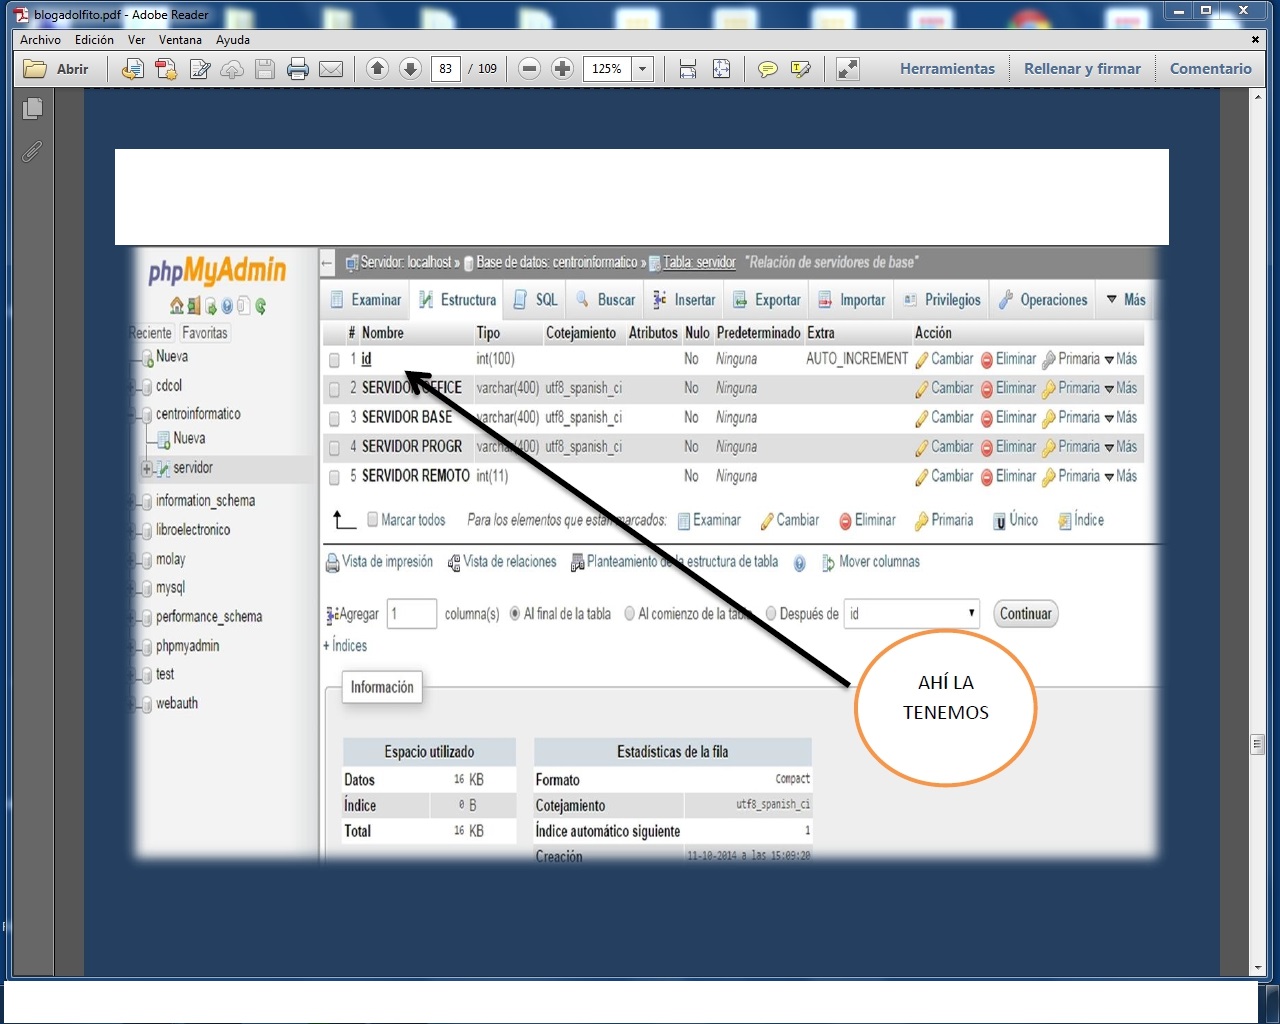Go to next page with down arrow
This screenshot has height=1024, width=1280.
click(410, 68)
